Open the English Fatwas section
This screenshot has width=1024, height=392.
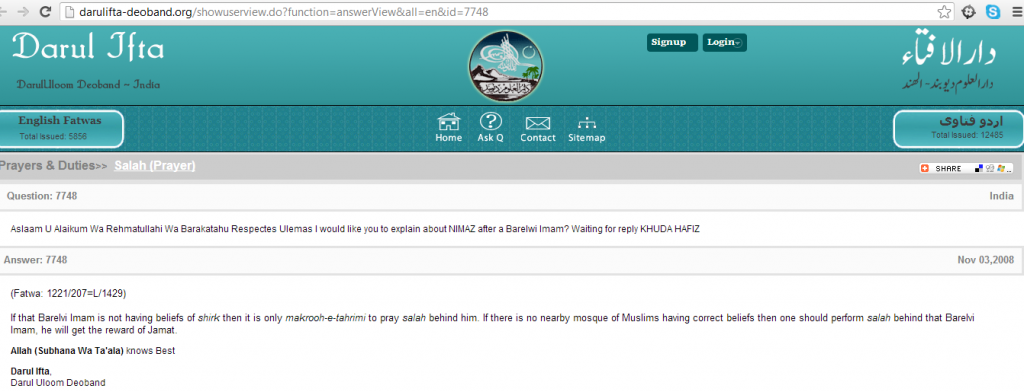pyautogui.click(x=61, y=128)
